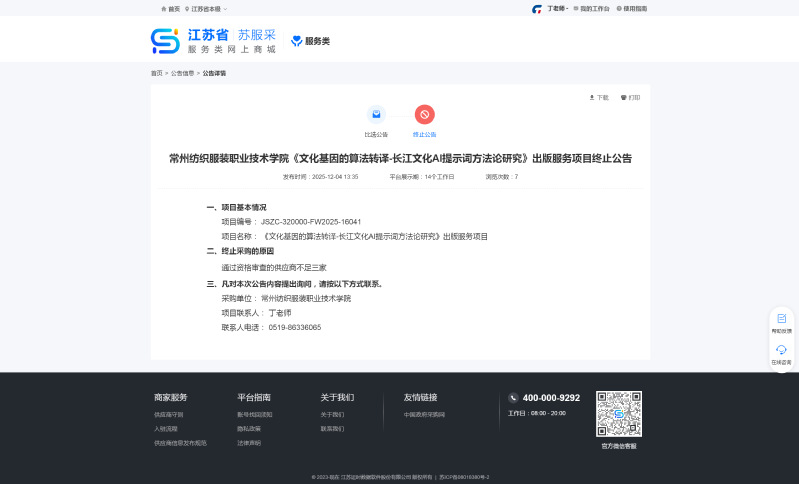Click the 官方微信客服 QR code
The height and width of the screenshot is (484, 799).
(x=618, y=413)
